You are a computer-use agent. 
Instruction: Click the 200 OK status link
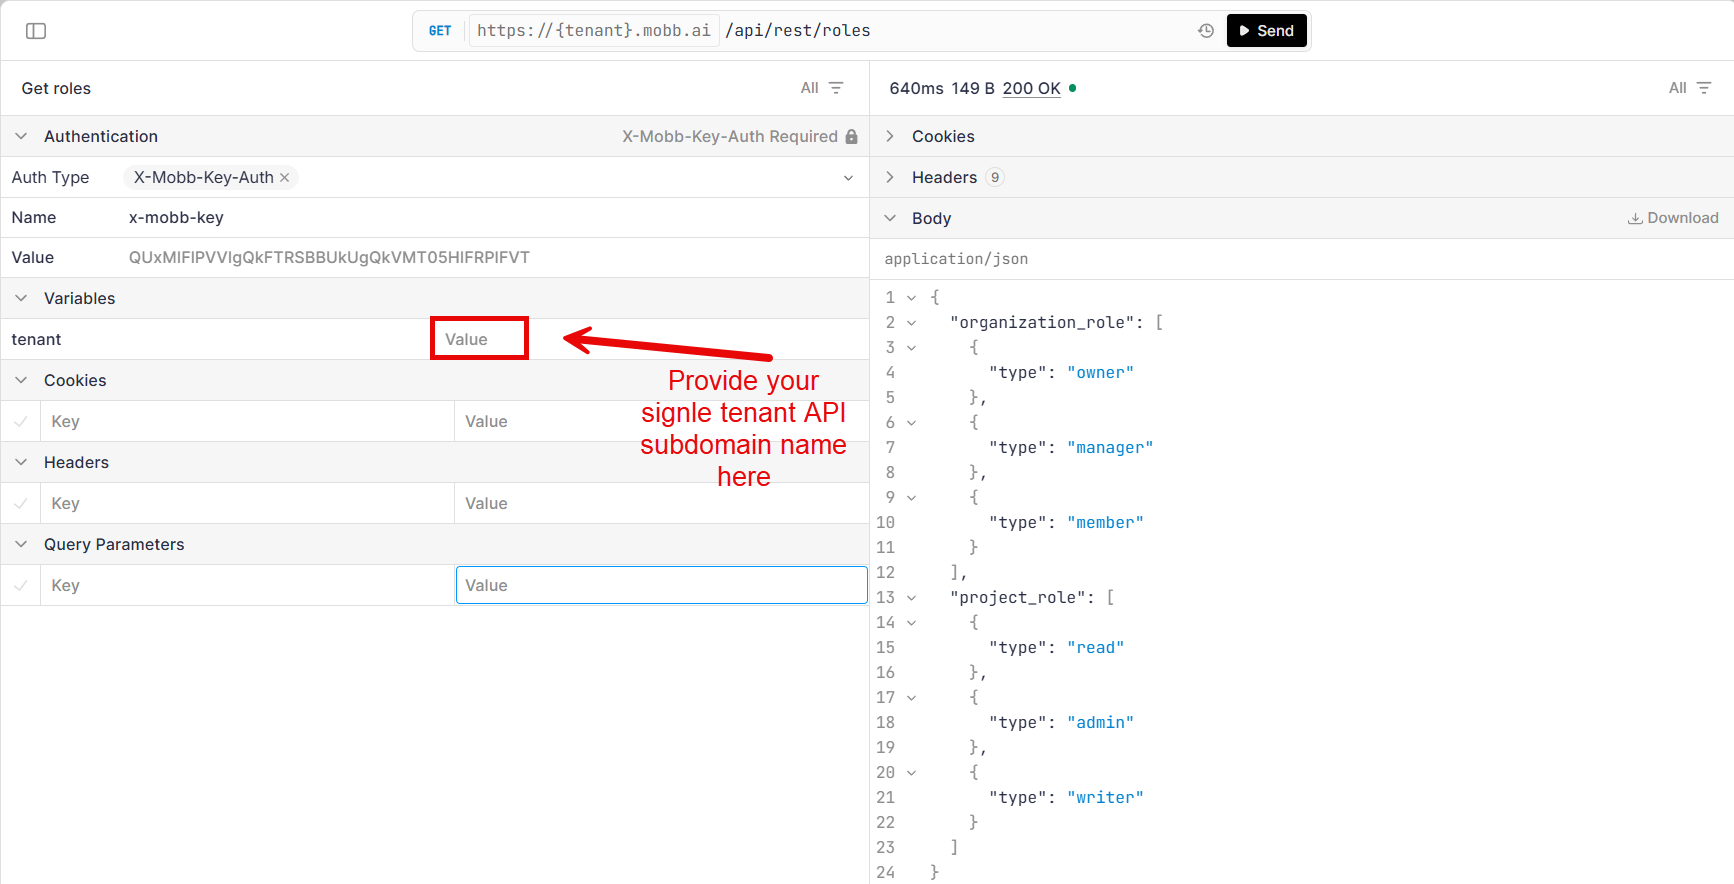[1031, 88]
